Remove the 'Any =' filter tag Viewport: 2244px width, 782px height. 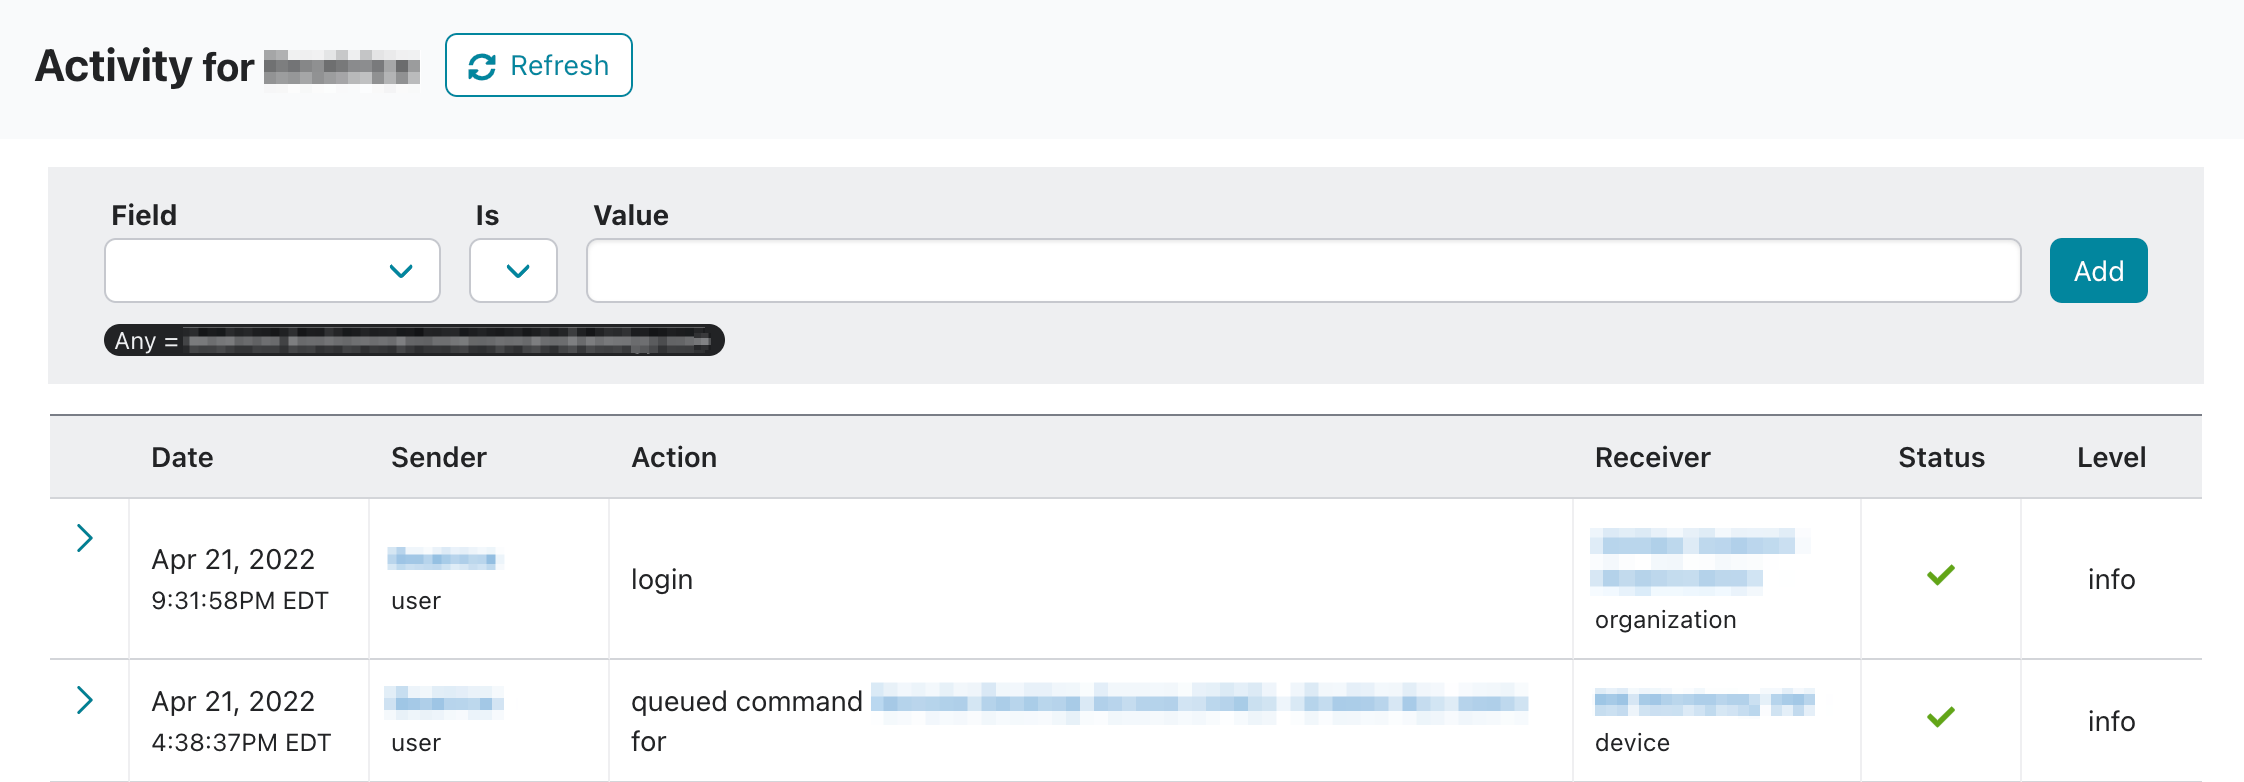pyautogui.click(x=414, y=340)
